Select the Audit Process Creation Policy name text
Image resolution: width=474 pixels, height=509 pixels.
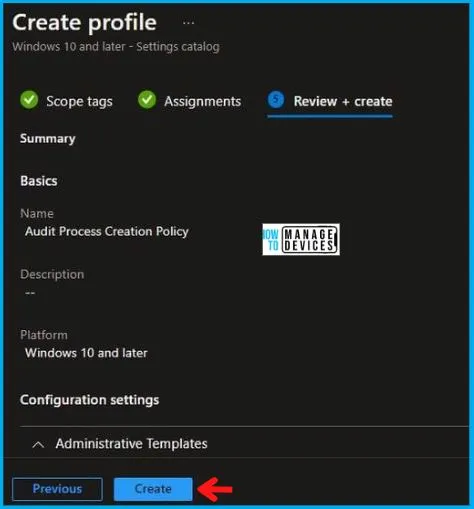pos(107,231)
